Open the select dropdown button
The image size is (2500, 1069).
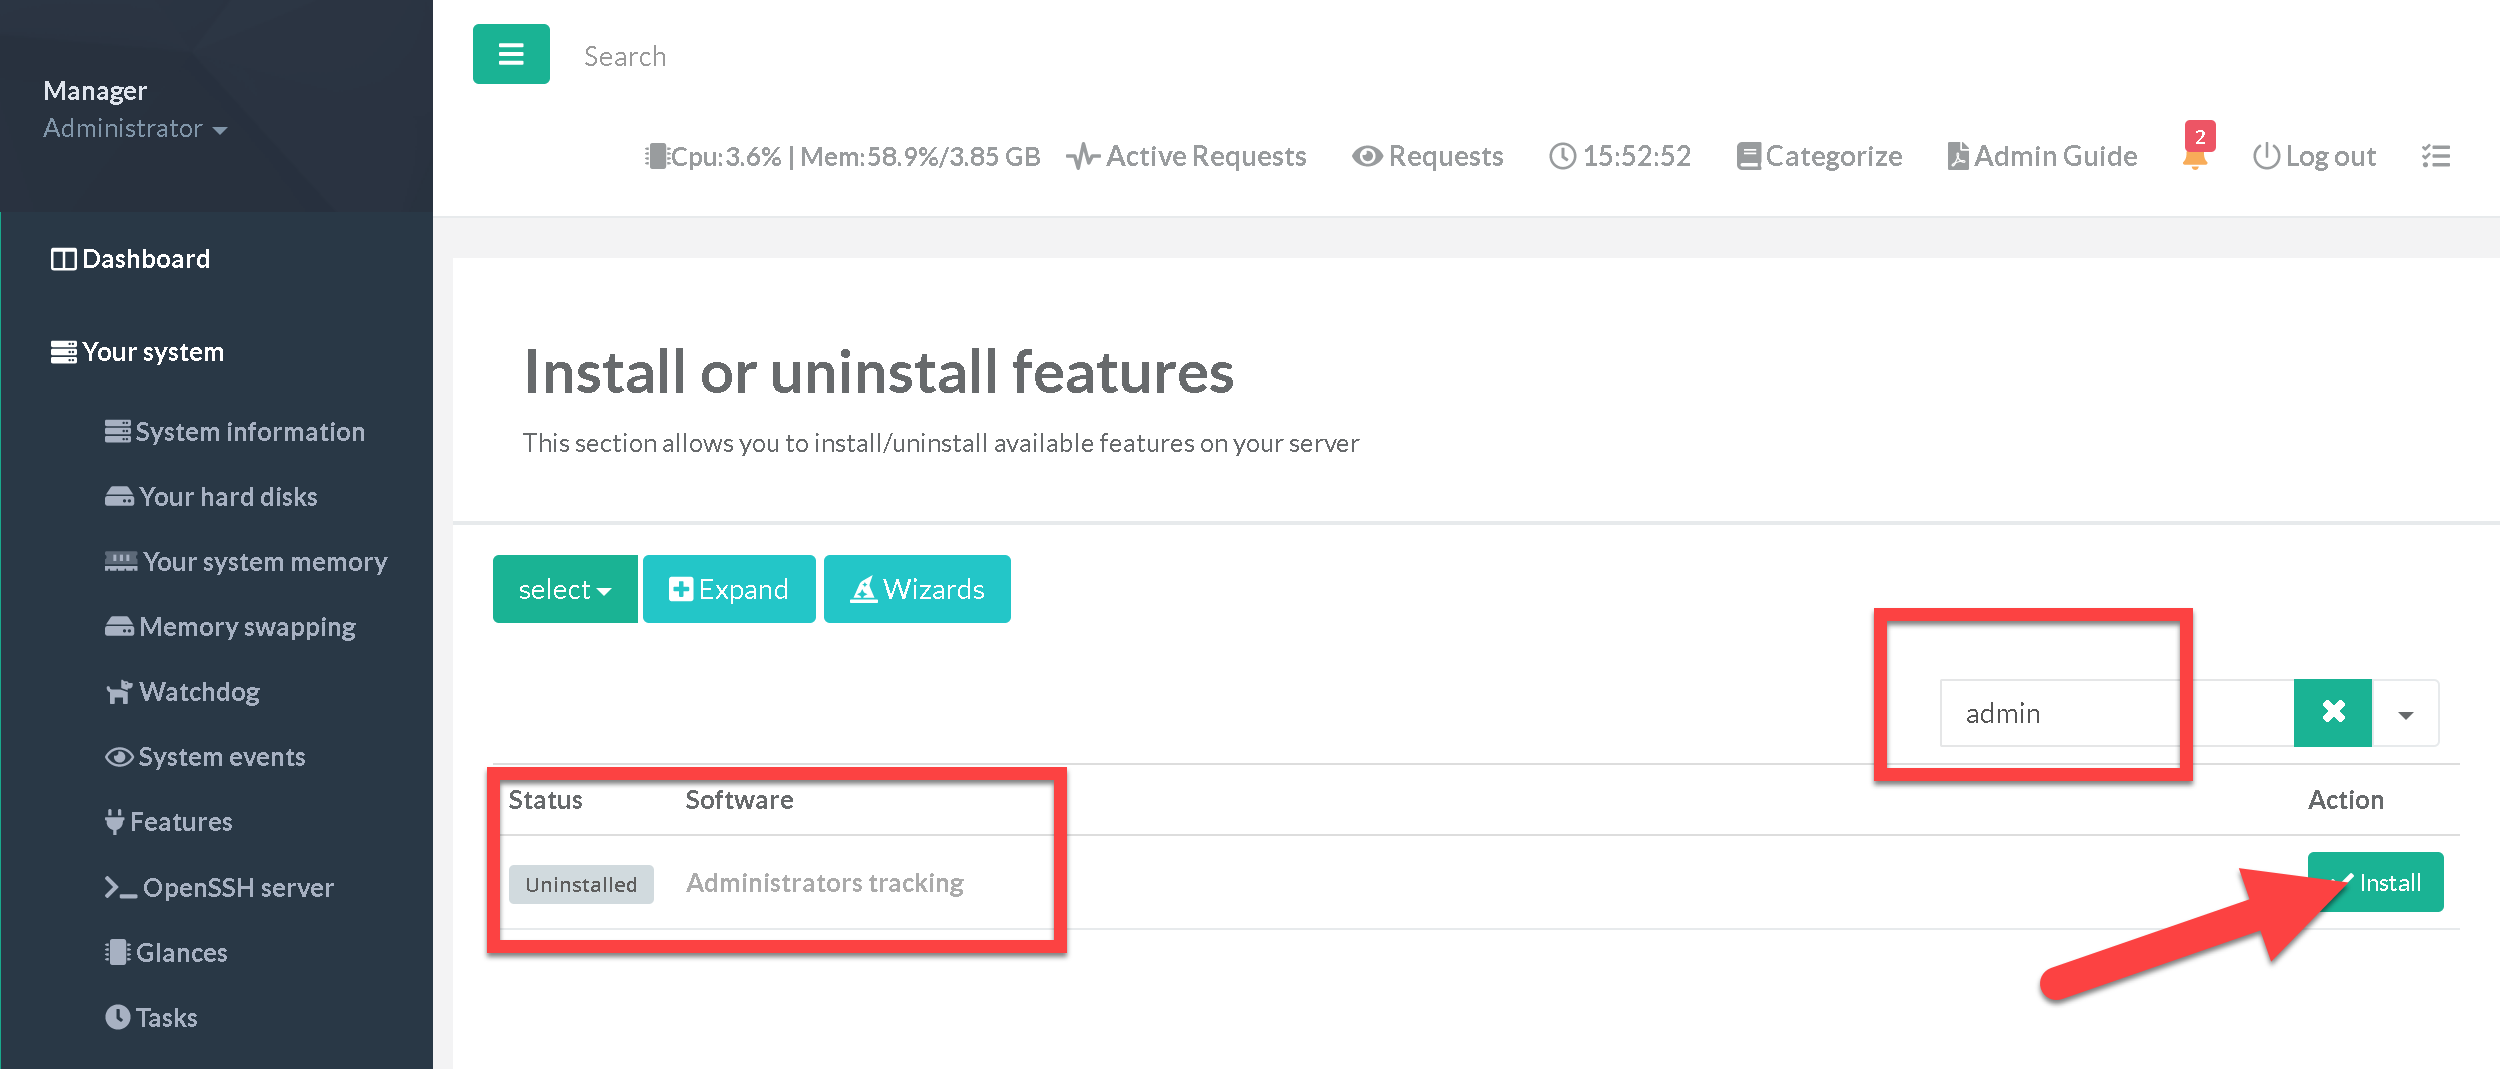pos(564,589)
